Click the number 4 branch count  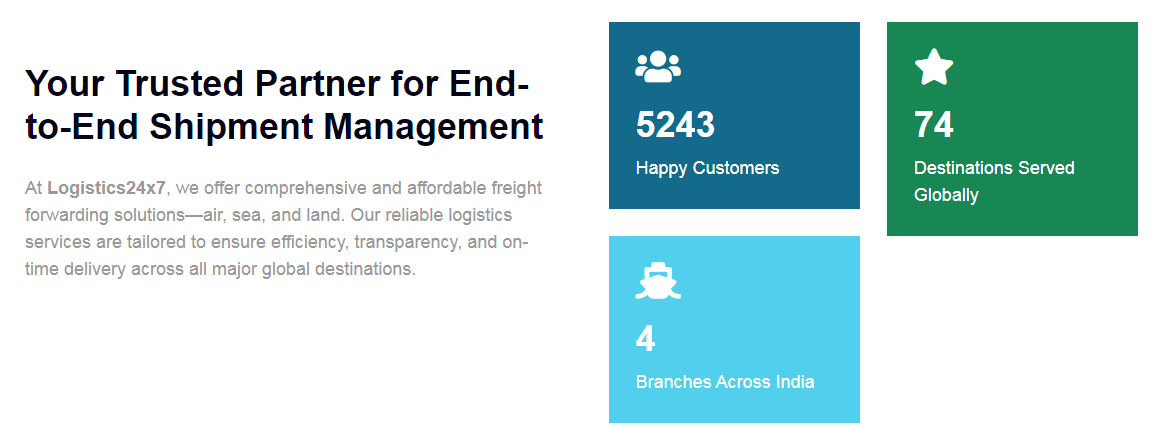tap(645, 339)
